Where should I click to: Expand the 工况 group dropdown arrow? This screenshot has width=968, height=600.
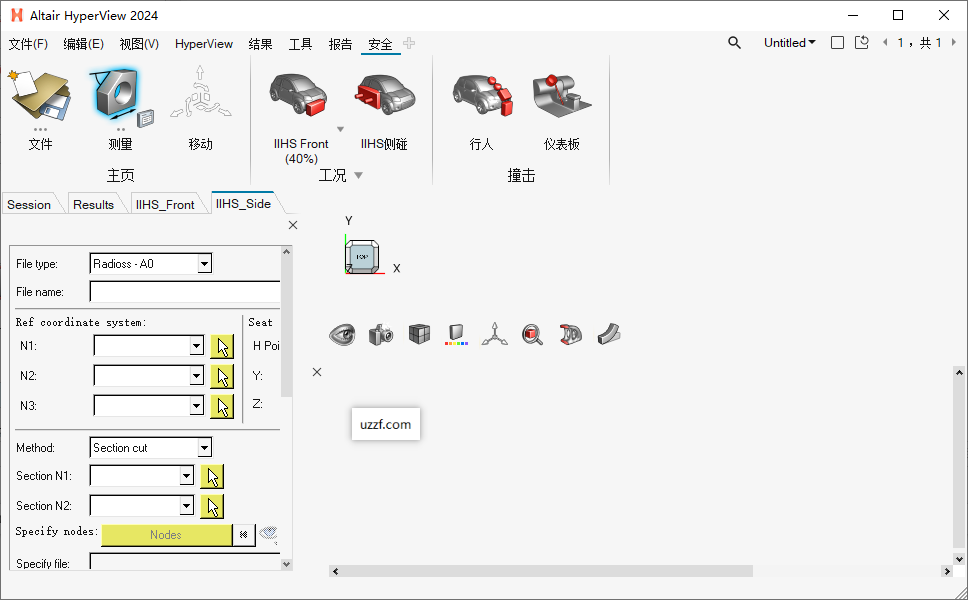point(359,174)
